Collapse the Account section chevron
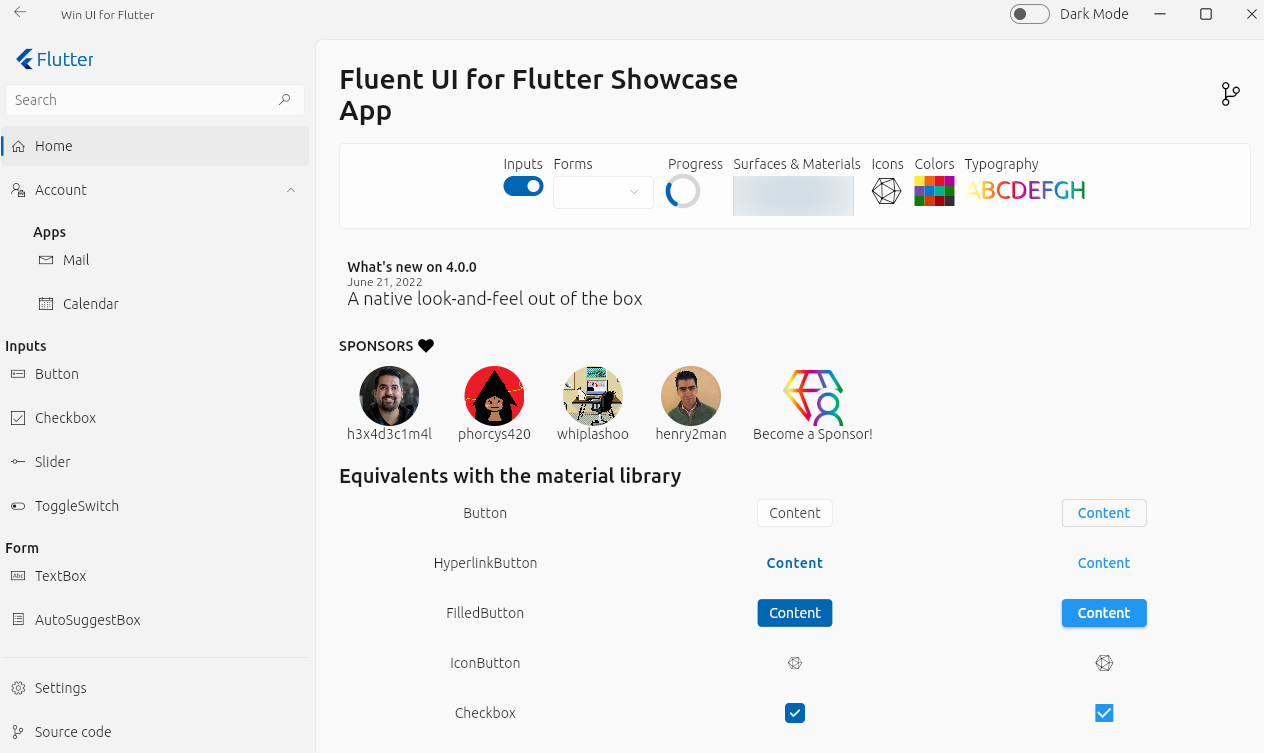 (x=291, y=190)
